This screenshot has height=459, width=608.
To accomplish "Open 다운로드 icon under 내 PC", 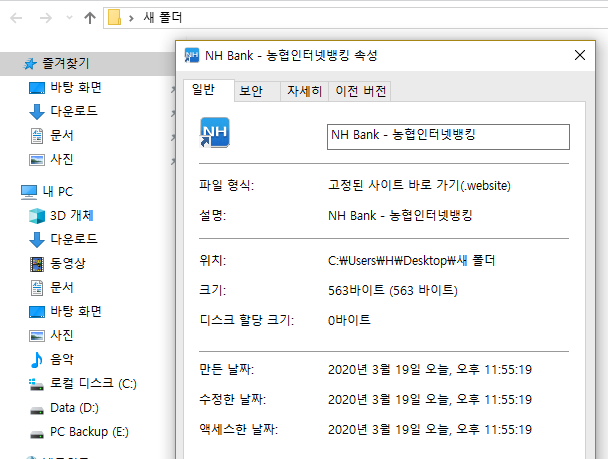I will pos(37,240).
